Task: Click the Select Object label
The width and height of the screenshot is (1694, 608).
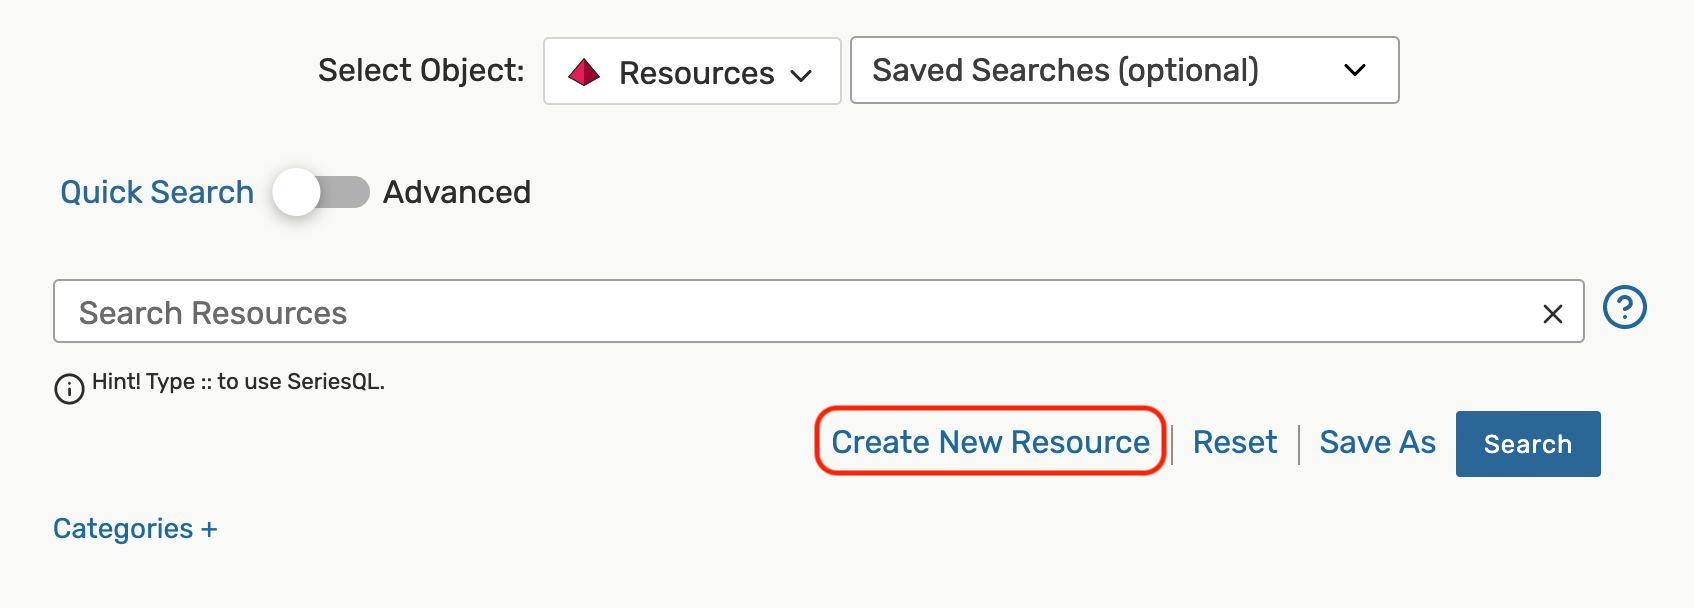Action: 421,70
